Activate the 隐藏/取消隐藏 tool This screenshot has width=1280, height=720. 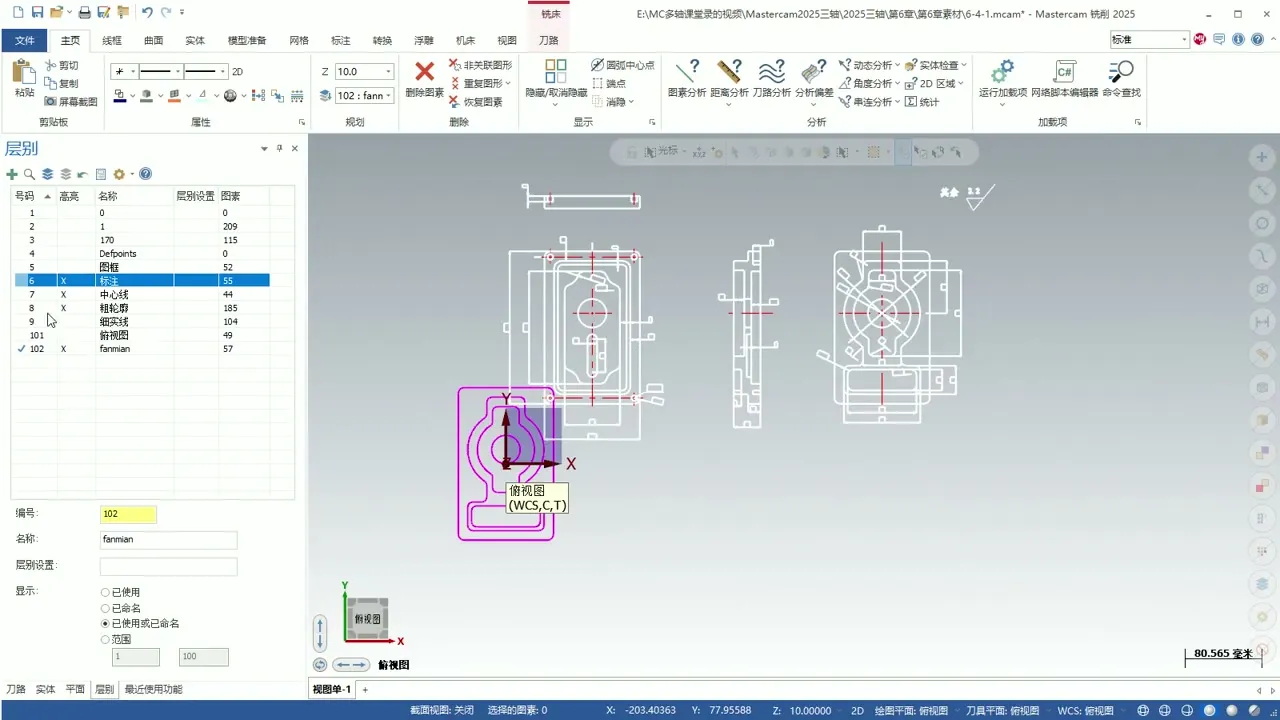[556, 78]
